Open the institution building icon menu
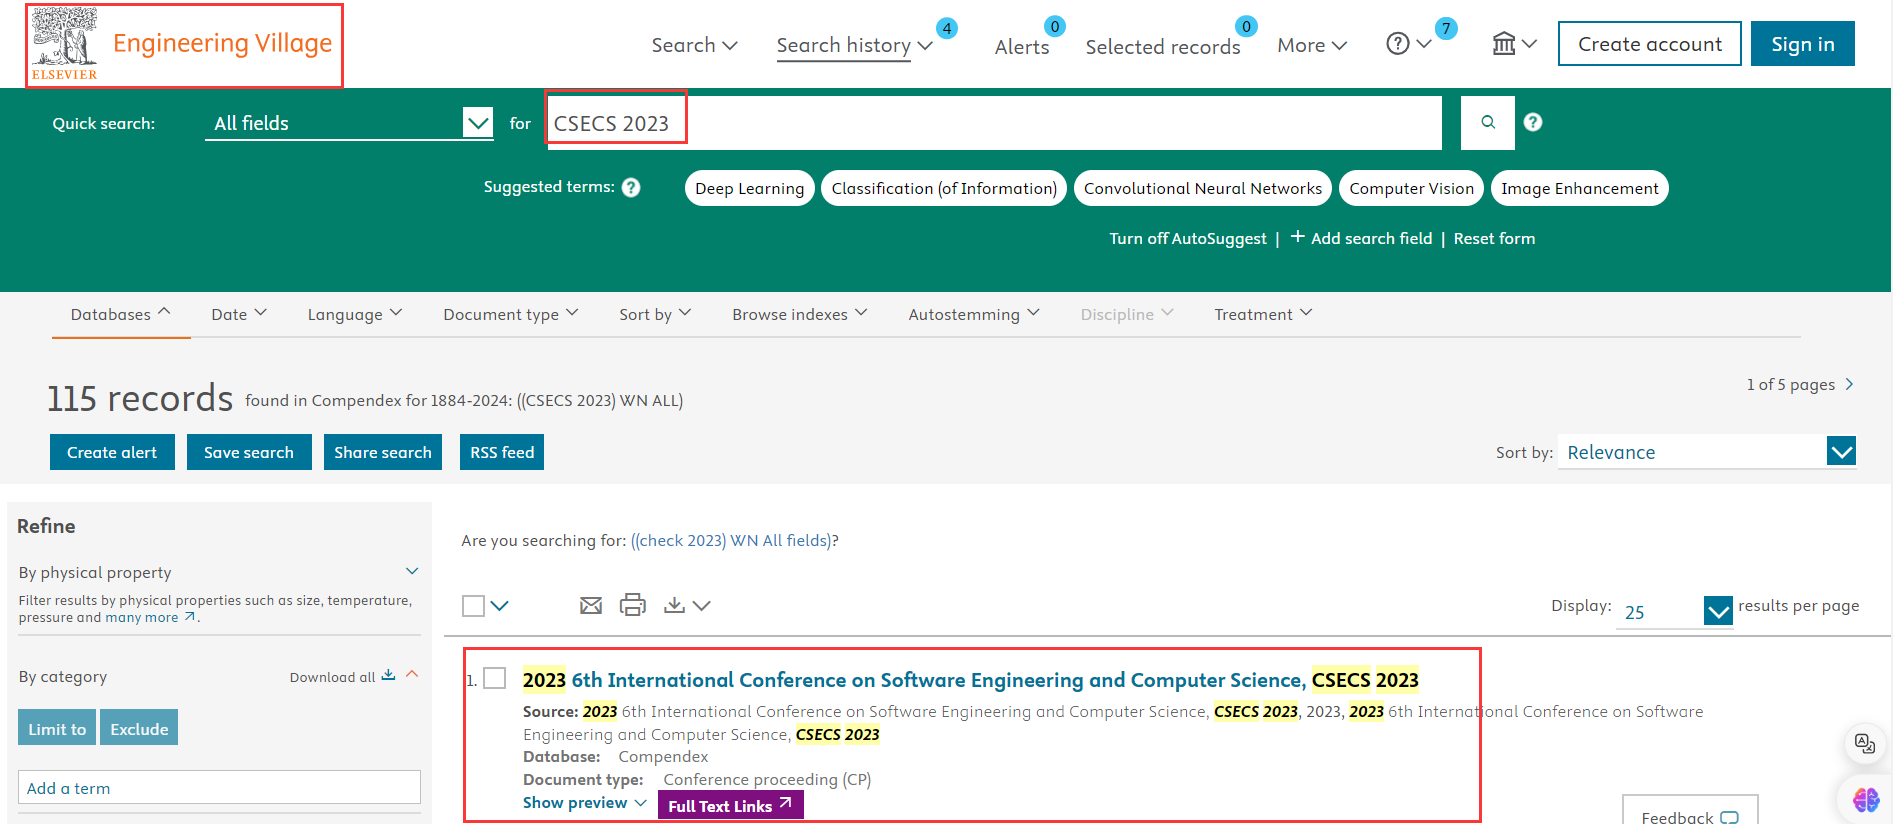This screenshot has width=1893, height=824. coord(1514,44)
